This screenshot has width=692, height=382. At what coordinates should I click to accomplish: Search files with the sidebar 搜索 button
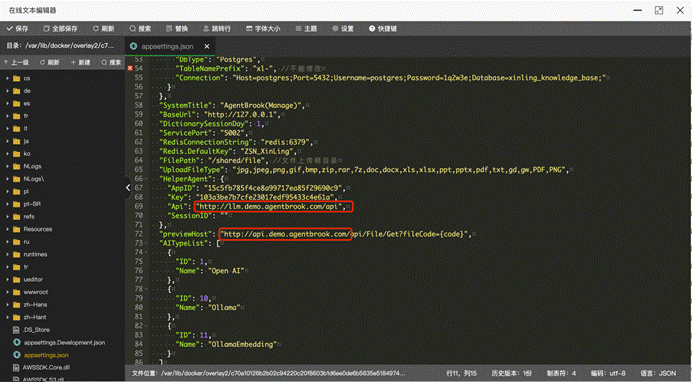(111, 62)
